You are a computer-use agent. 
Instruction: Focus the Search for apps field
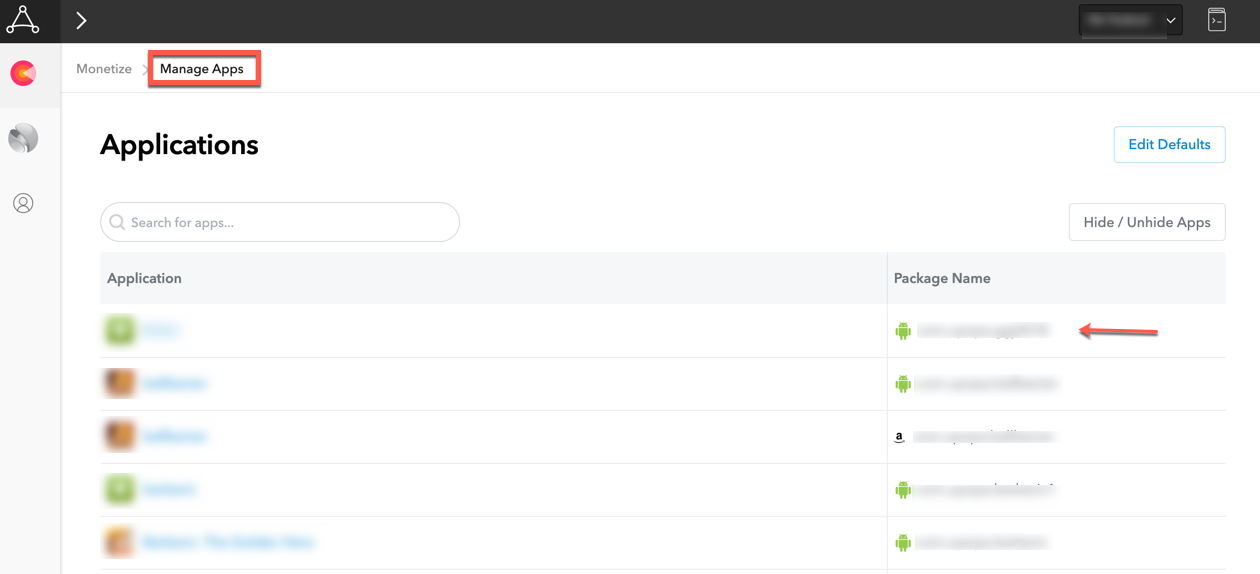click(x=290, y=223)
